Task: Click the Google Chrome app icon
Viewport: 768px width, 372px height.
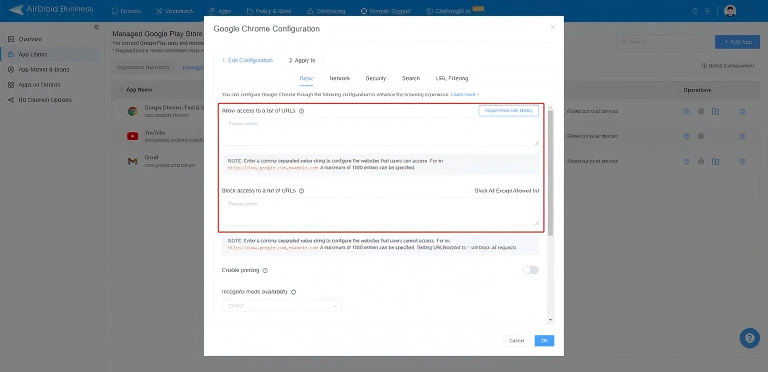Action: (132, 111)
